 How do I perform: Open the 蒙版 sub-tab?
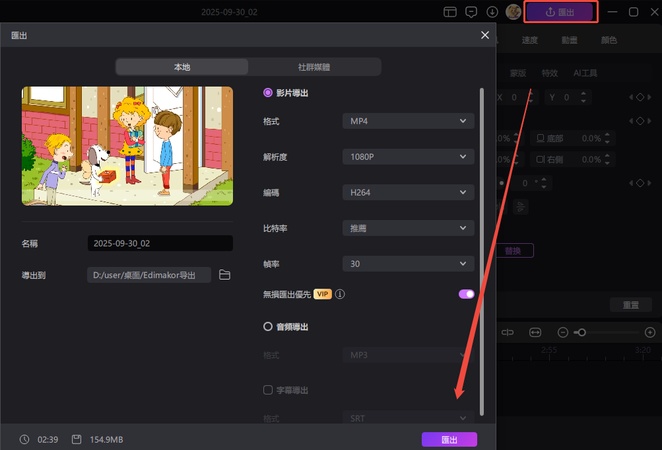[x=518, y=73]
